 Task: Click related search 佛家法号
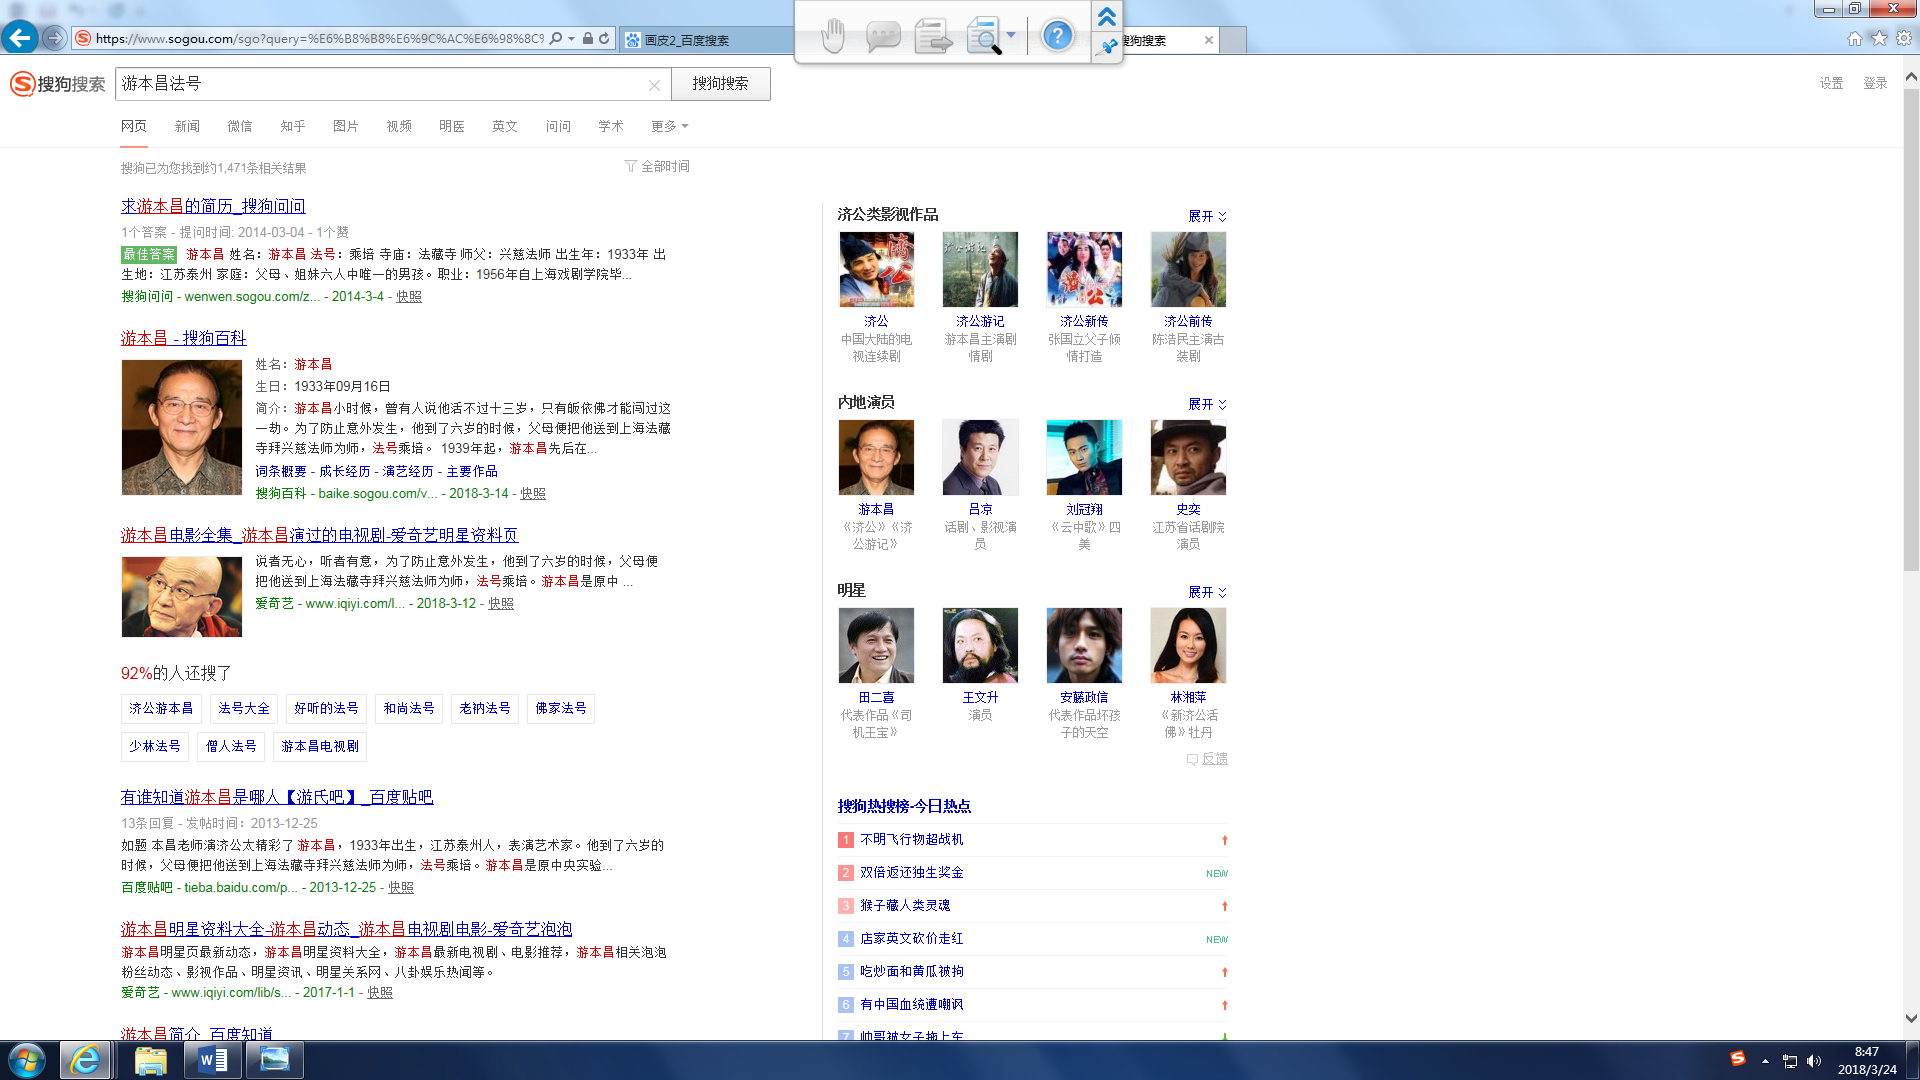click(561, 708)
